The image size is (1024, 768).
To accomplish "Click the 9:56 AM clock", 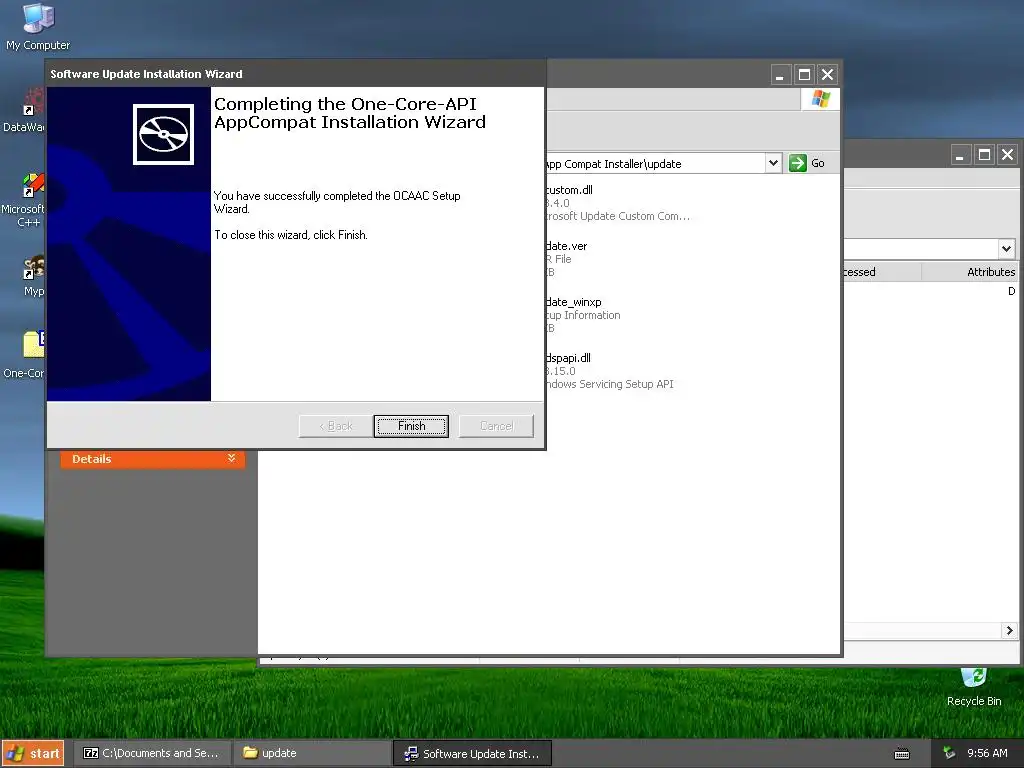I will tap(987, 753).
